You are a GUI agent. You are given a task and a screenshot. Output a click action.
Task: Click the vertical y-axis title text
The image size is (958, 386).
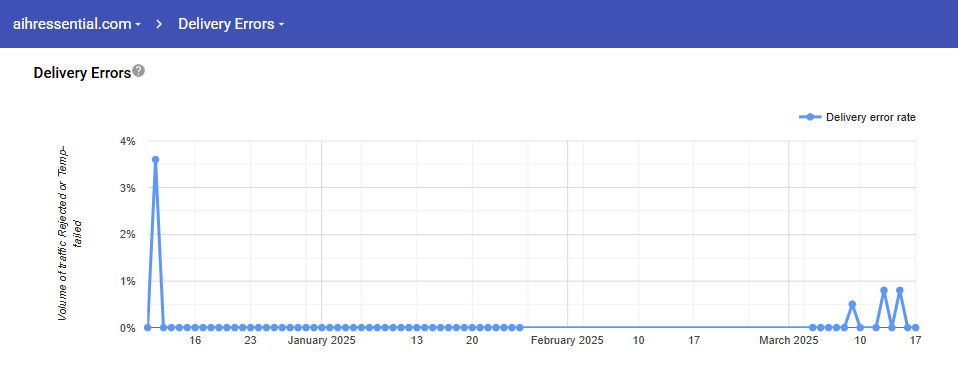[x=70, y=233]
